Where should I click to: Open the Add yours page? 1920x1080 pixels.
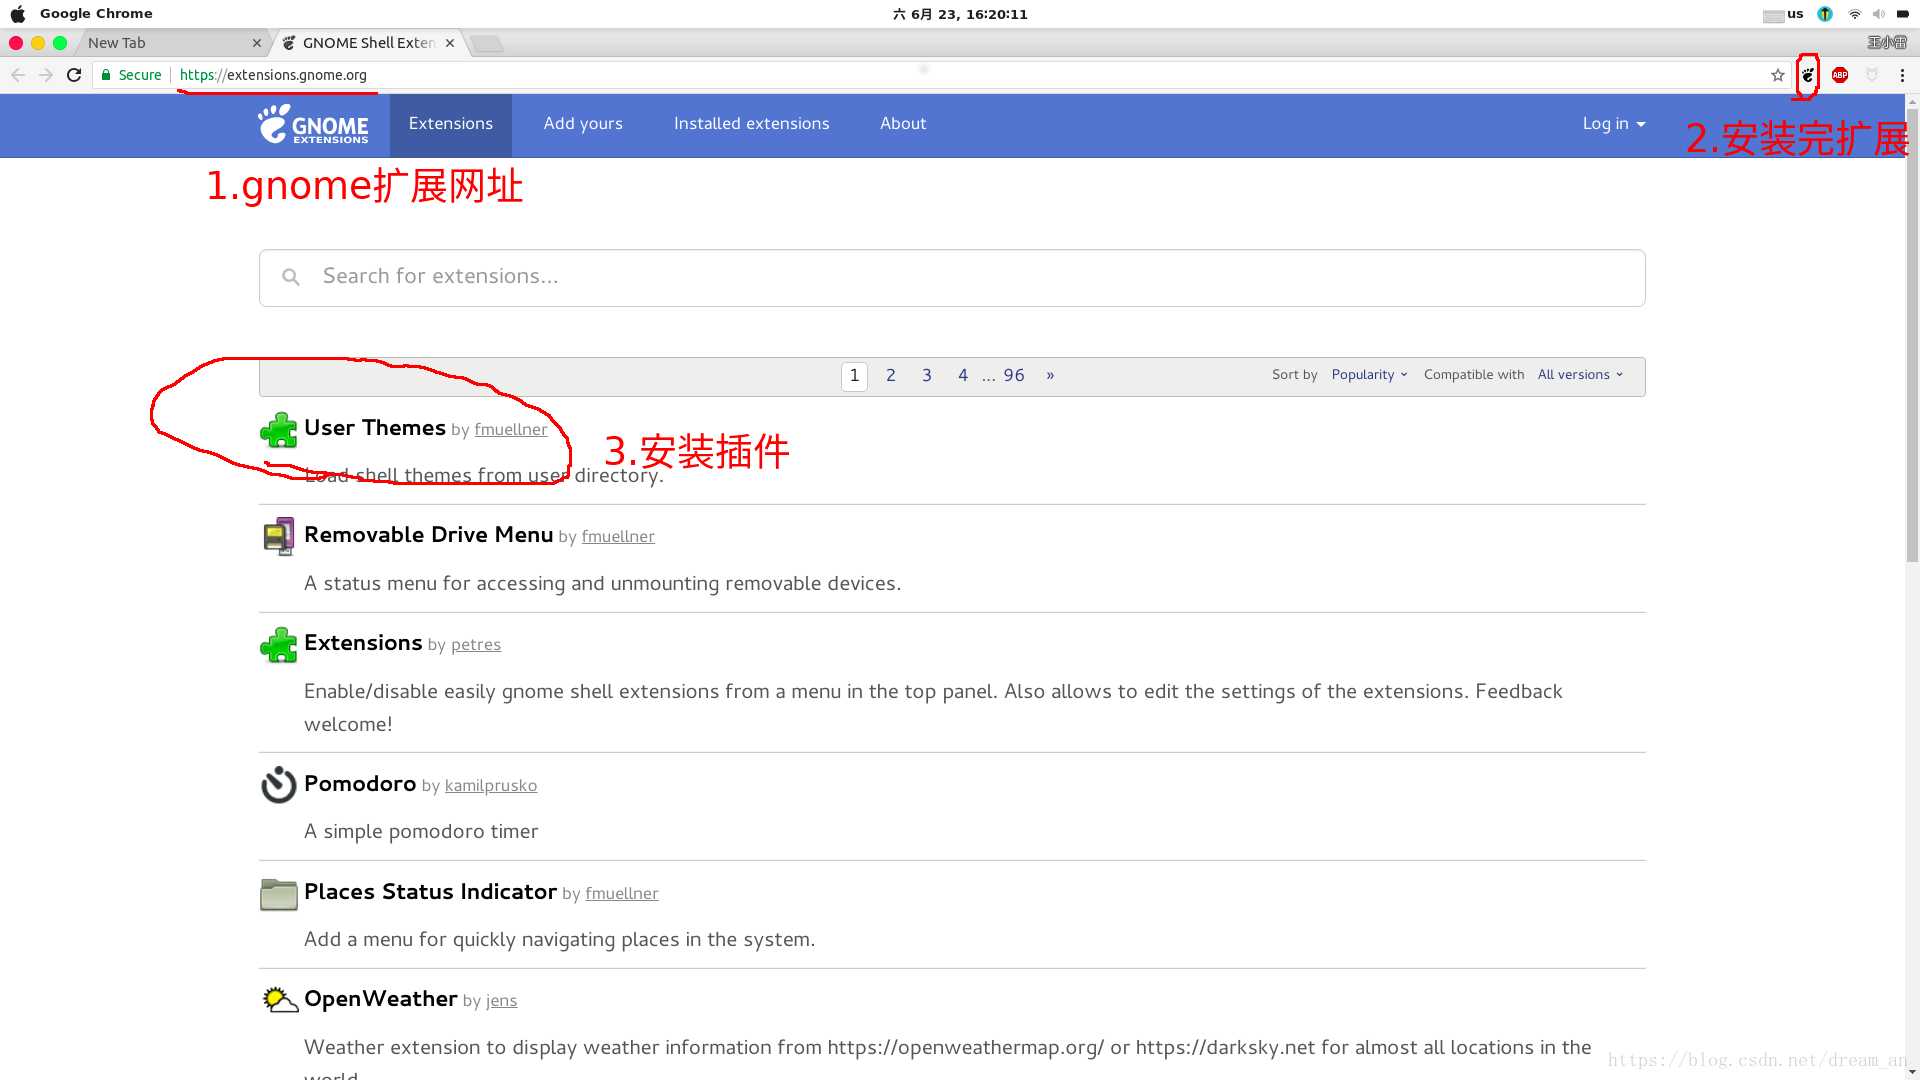[x=583, y=124]
